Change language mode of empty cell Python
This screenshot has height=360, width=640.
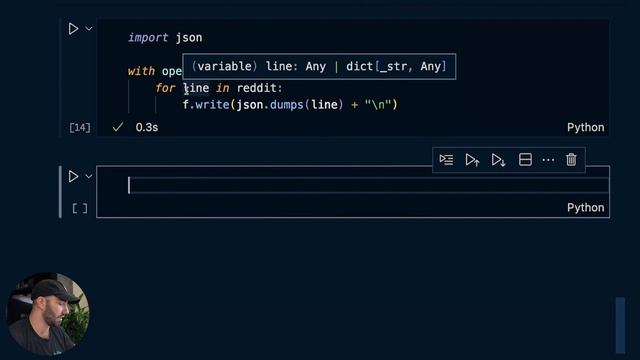tap(585, 208)
